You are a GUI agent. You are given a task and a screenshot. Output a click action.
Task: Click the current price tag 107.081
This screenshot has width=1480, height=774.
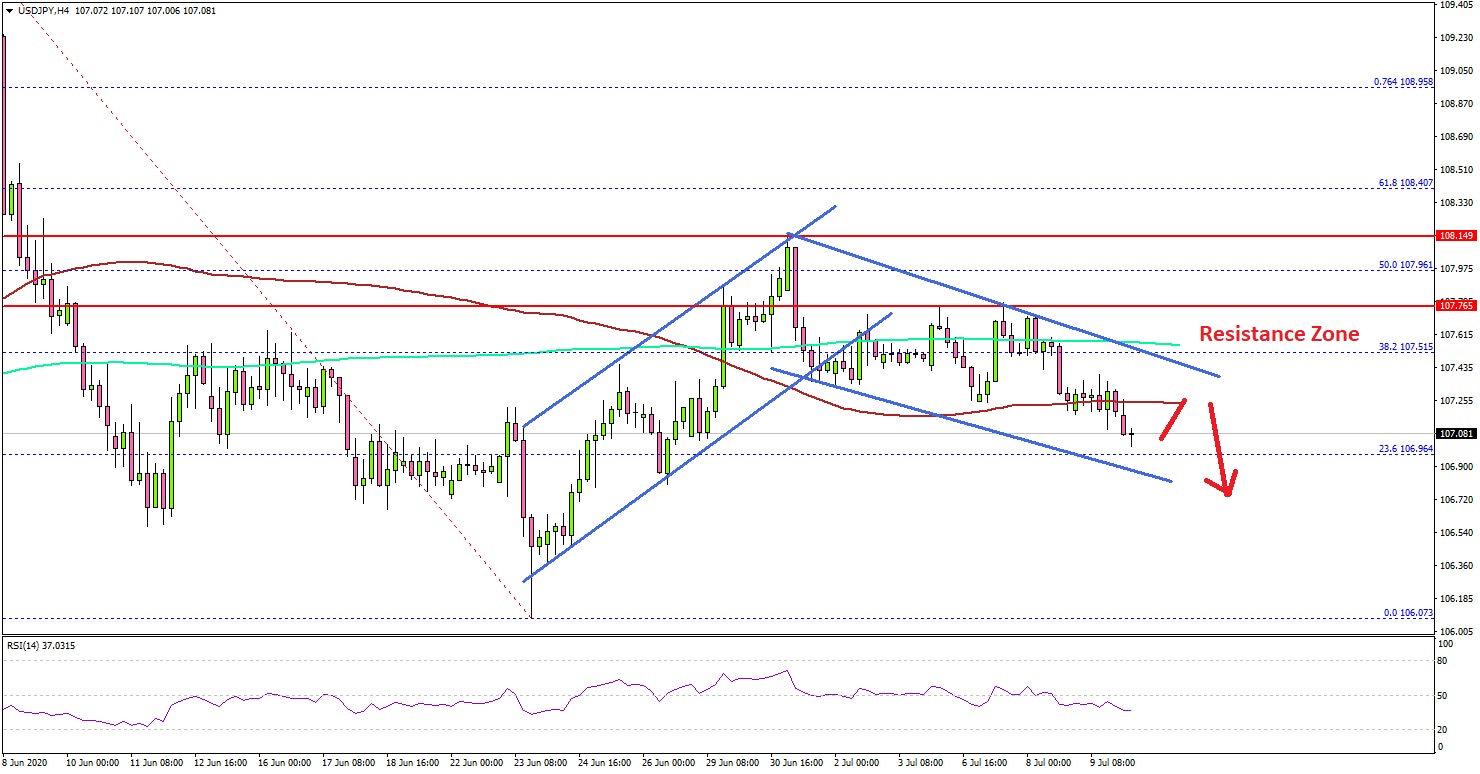pyautogui.click(x=1455, y=434)
